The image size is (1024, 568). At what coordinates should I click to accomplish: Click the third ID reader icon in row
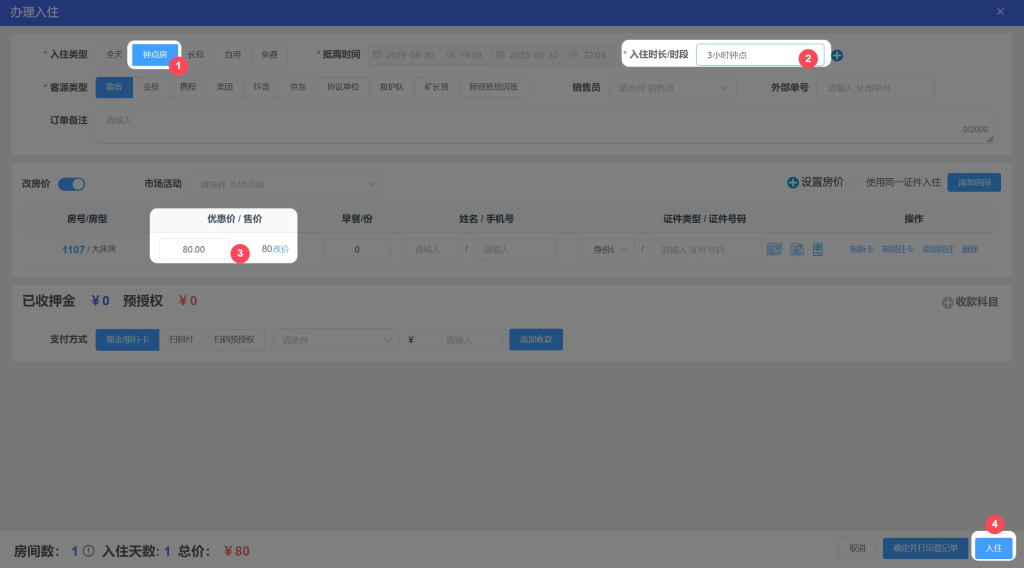coord(817,249)
